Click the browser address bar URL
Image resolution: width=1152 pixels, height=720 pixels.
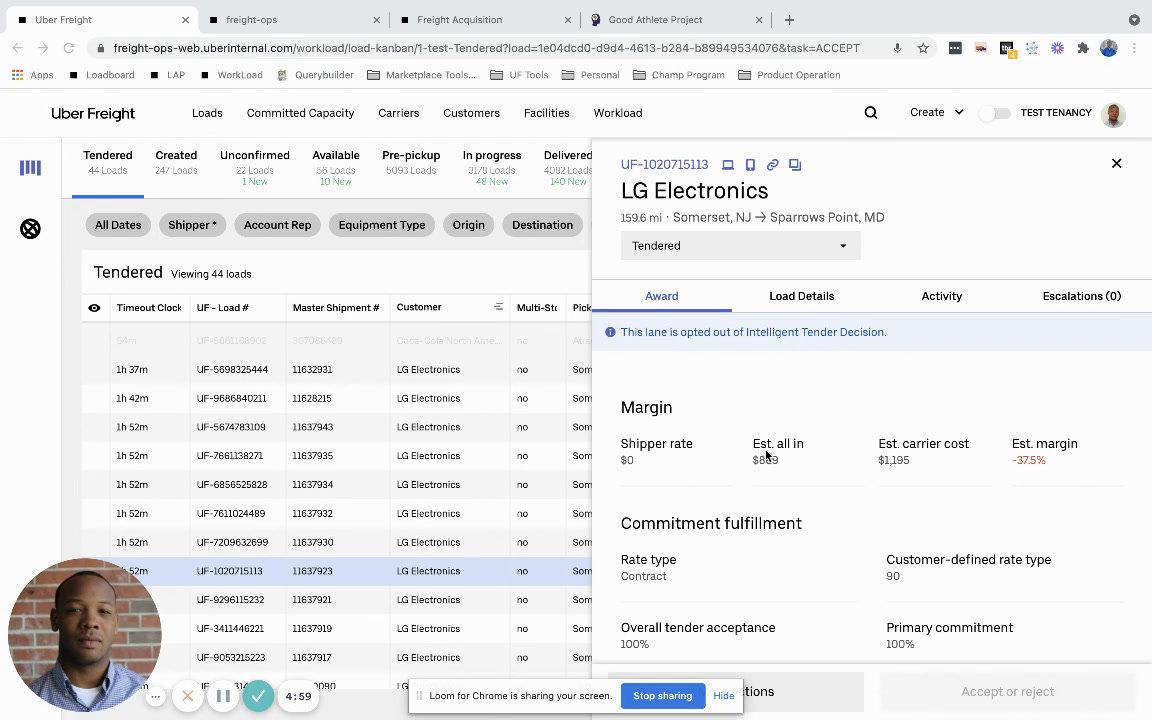tap(486, 48)
